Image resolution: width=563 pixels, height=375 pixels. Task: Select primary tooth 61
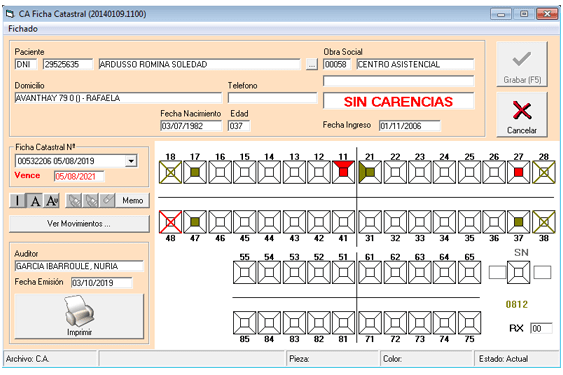pos(370,273)
